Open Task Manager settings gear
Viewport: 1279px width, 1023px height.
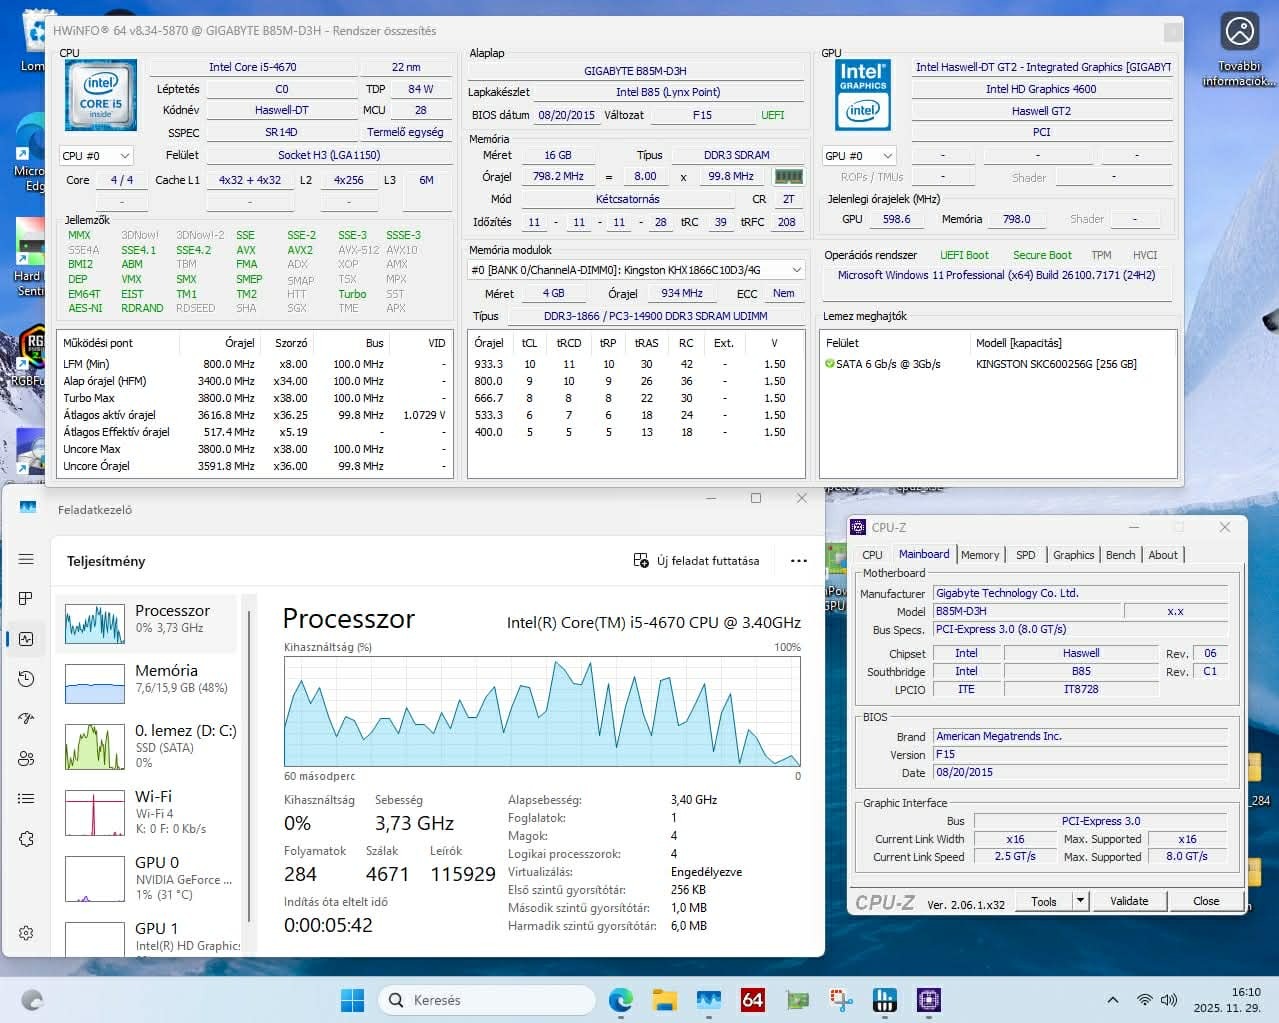click(x=26, y=932)
